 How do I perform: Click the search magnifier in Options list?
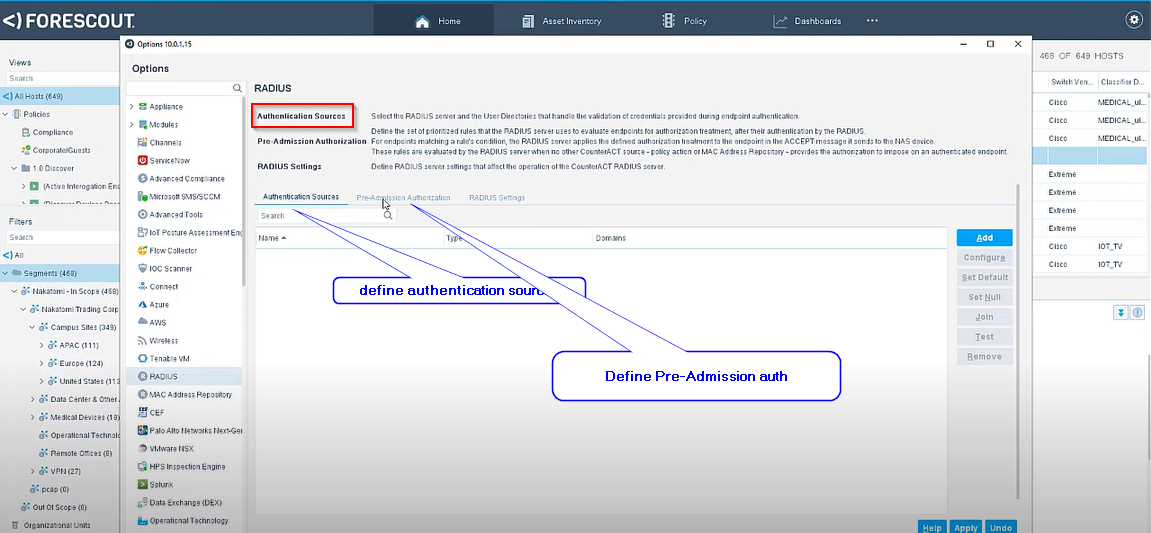237,88
